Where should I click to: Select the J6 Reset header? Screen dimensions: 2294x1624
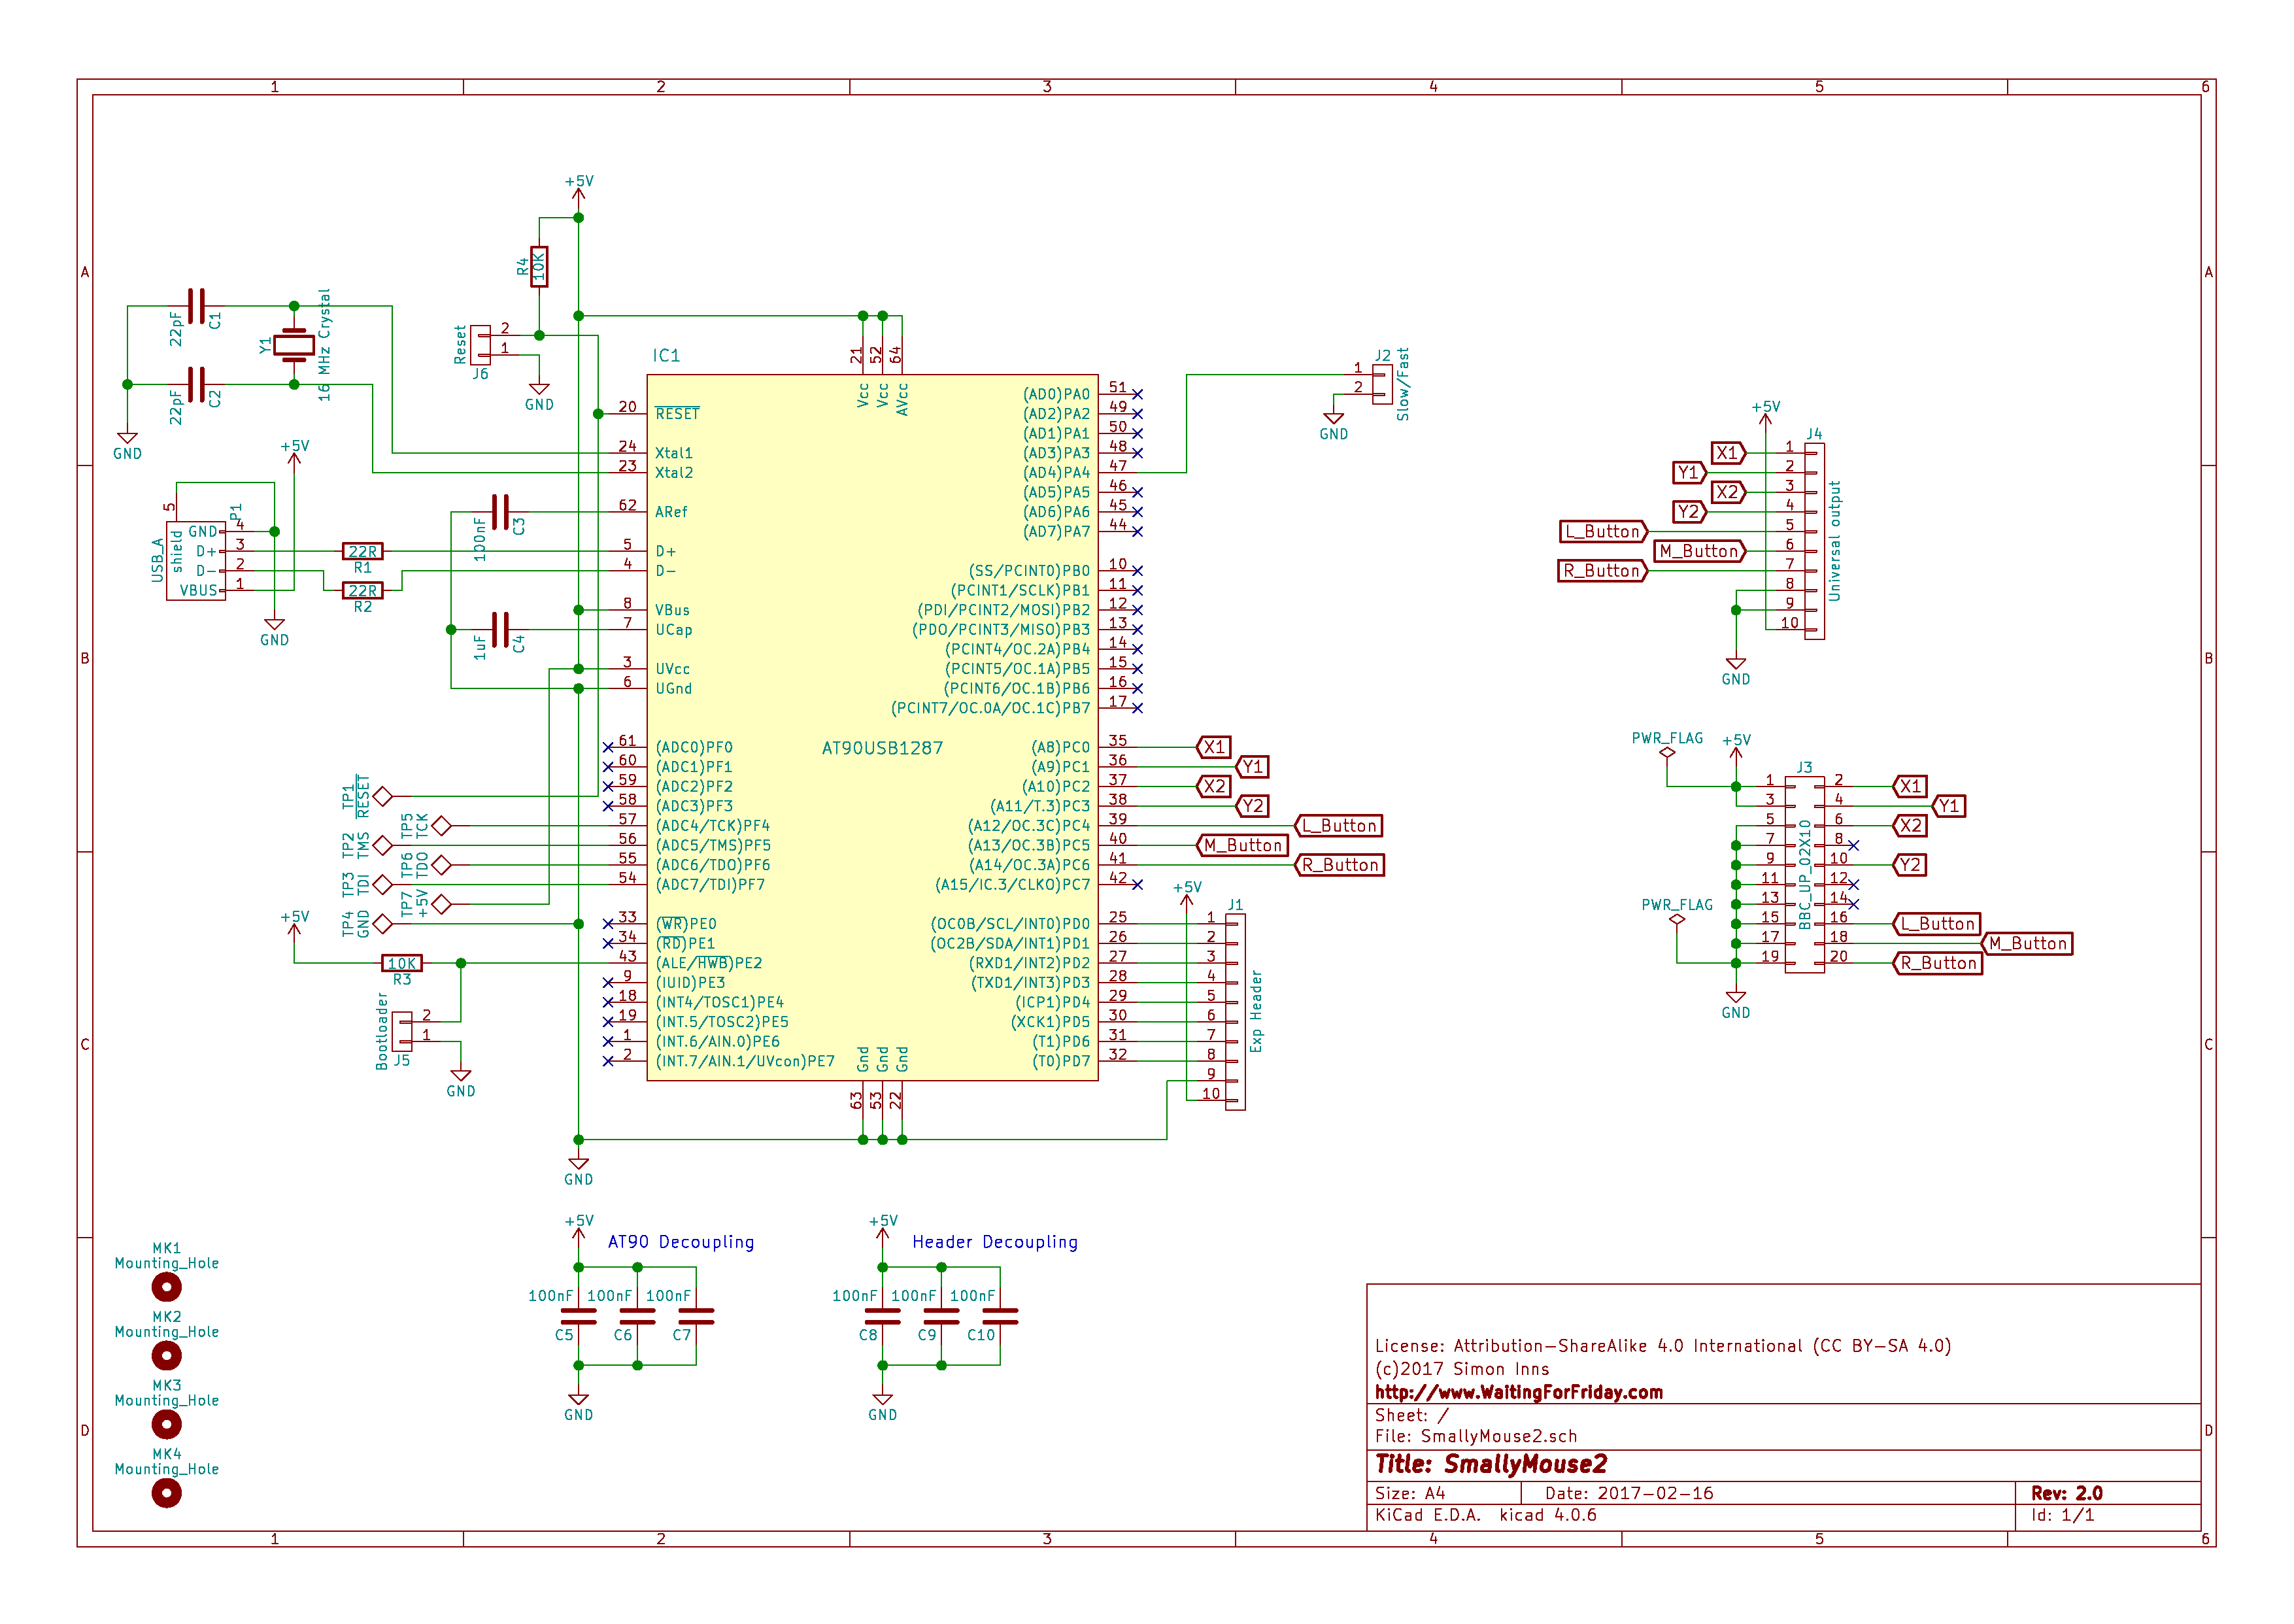[481, 345]
